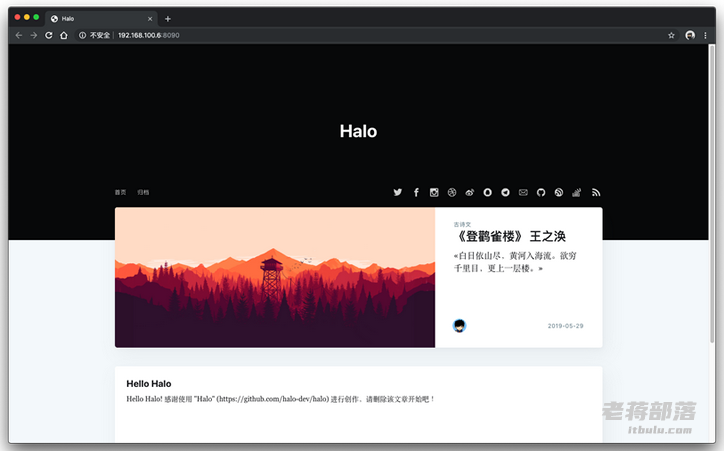Open the Hello Halo post title

pos(149,384)
